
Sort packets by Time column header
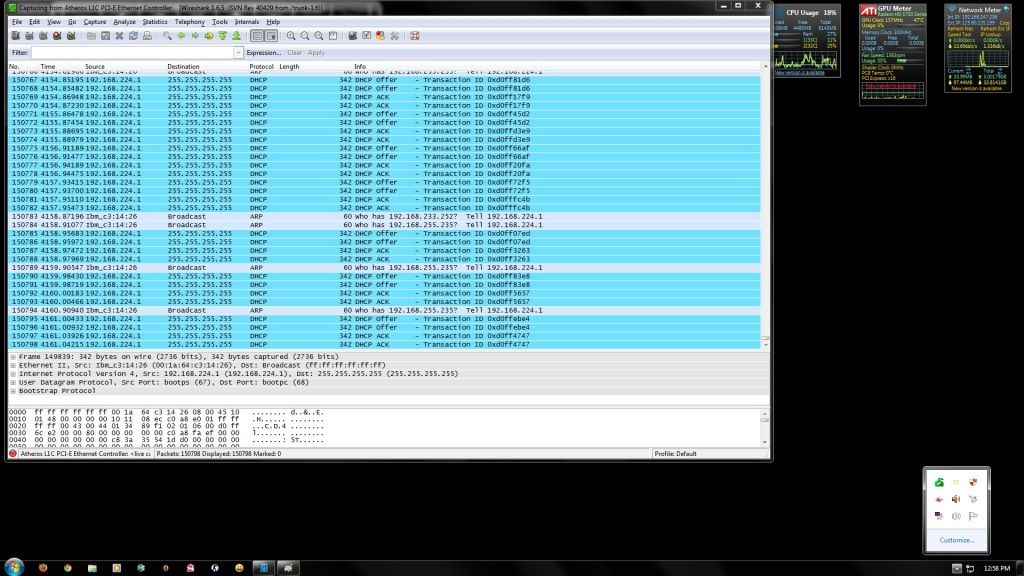(x=48, y=67)
